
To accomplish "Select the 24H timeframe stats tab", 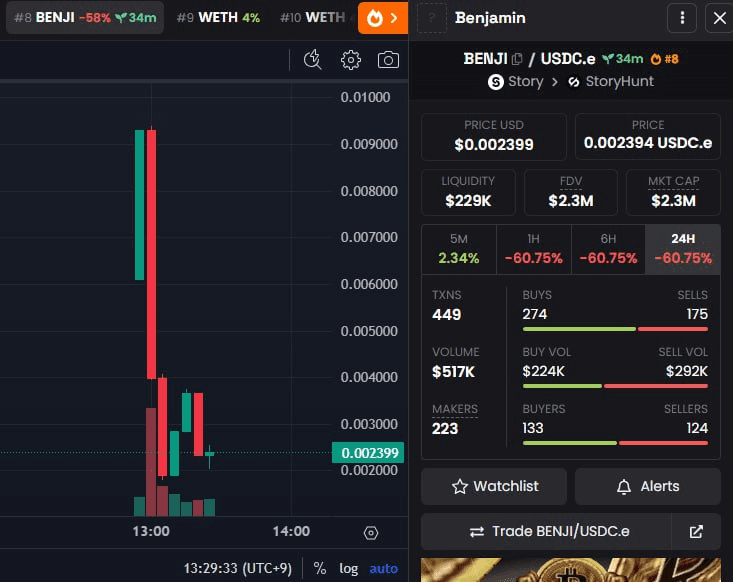I will pyautogui.click(x=683, y=249).
